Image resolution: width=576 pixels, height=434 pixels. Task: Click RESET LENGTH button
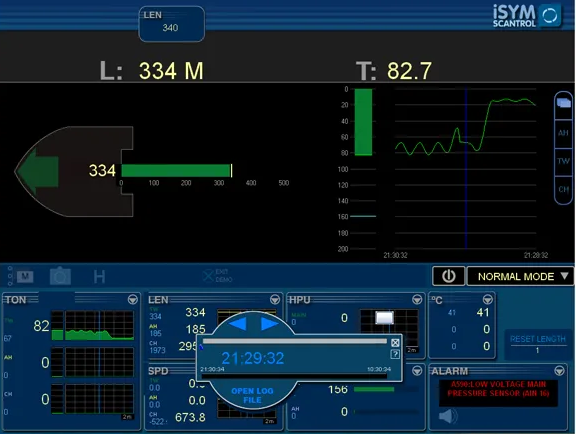click(537, 343)
